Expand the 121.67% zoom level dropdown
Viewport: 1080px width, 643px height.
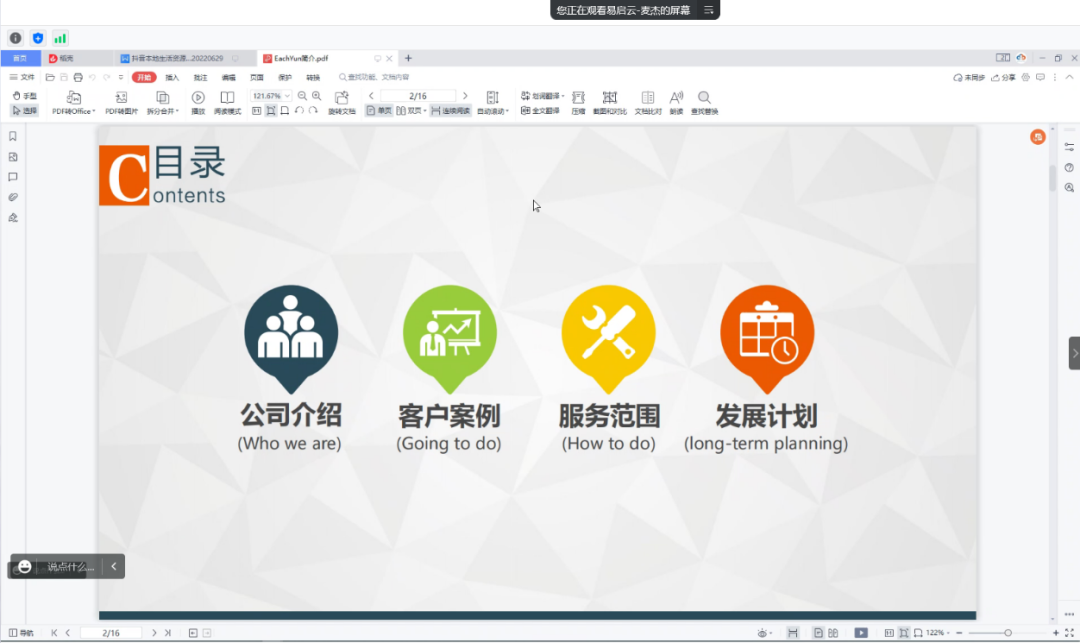coord(288,96)
